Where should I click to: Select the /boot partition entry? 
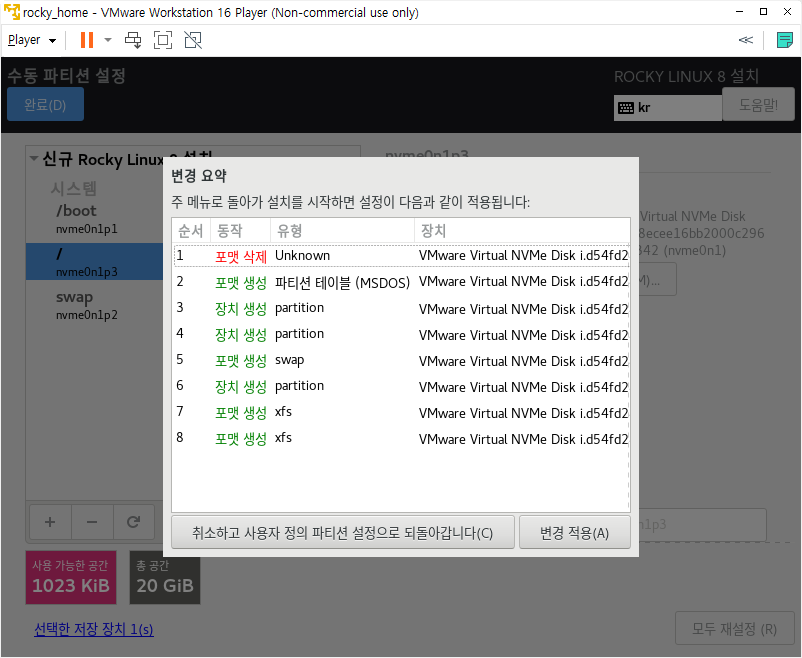click(95, 218)
